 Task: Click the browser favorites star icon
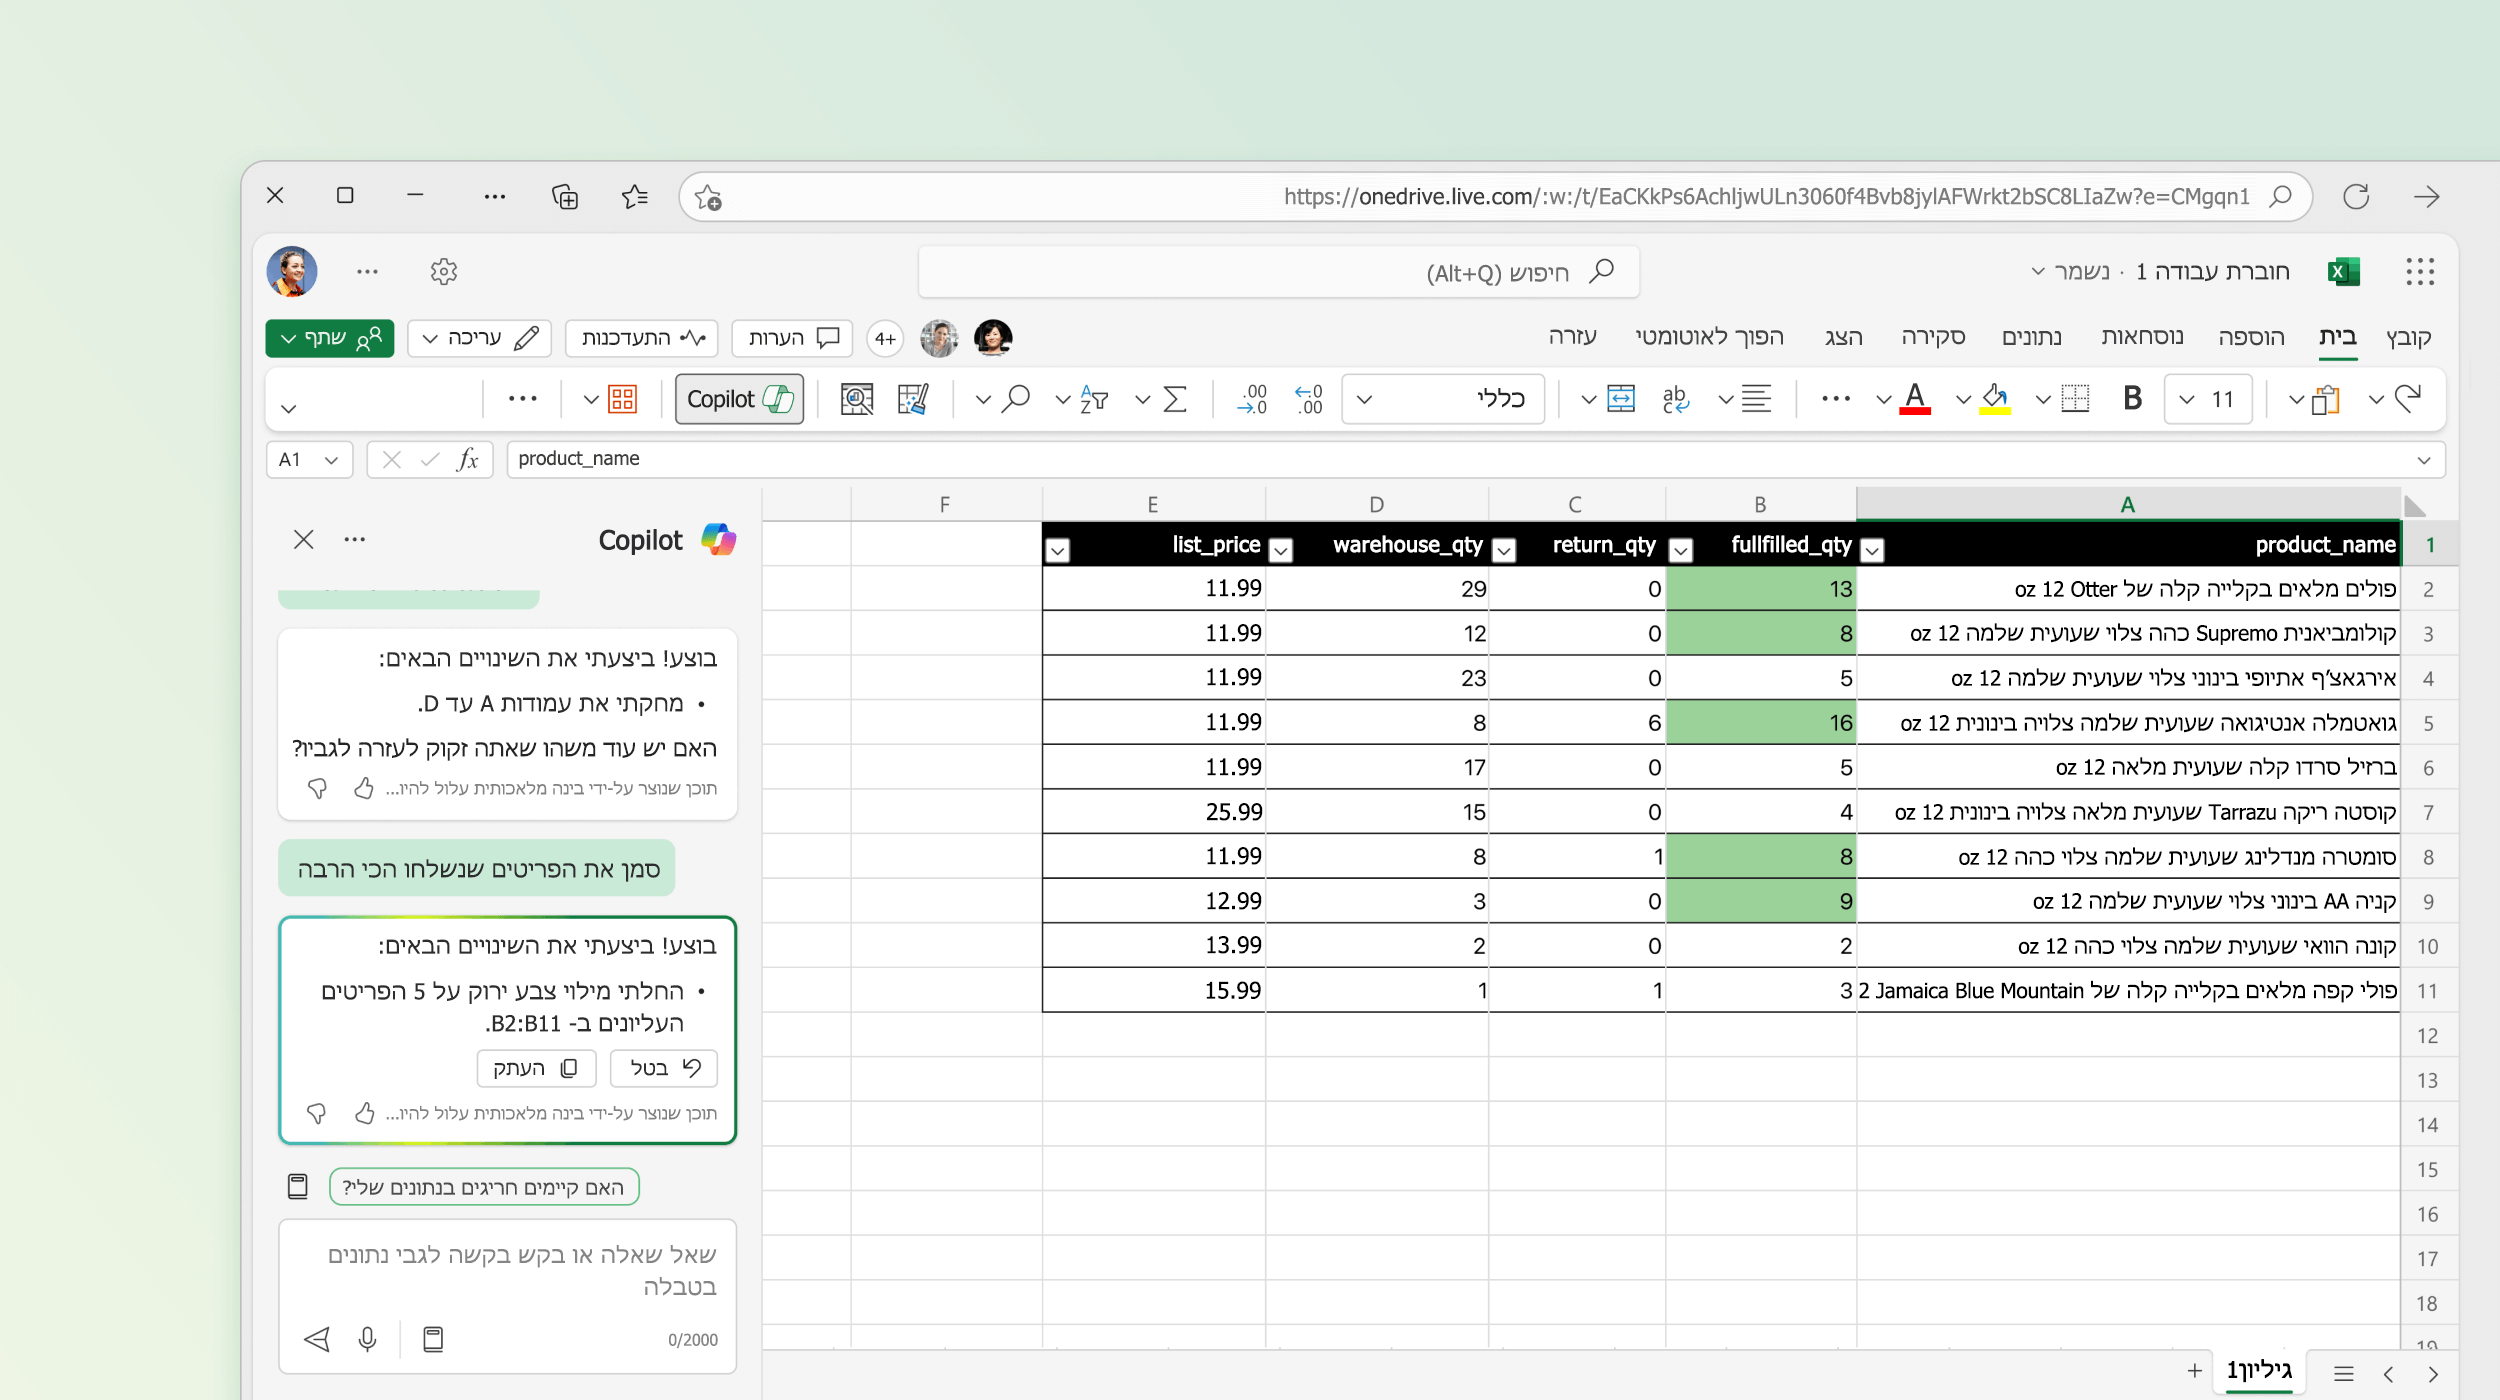(x=634, y=196)
